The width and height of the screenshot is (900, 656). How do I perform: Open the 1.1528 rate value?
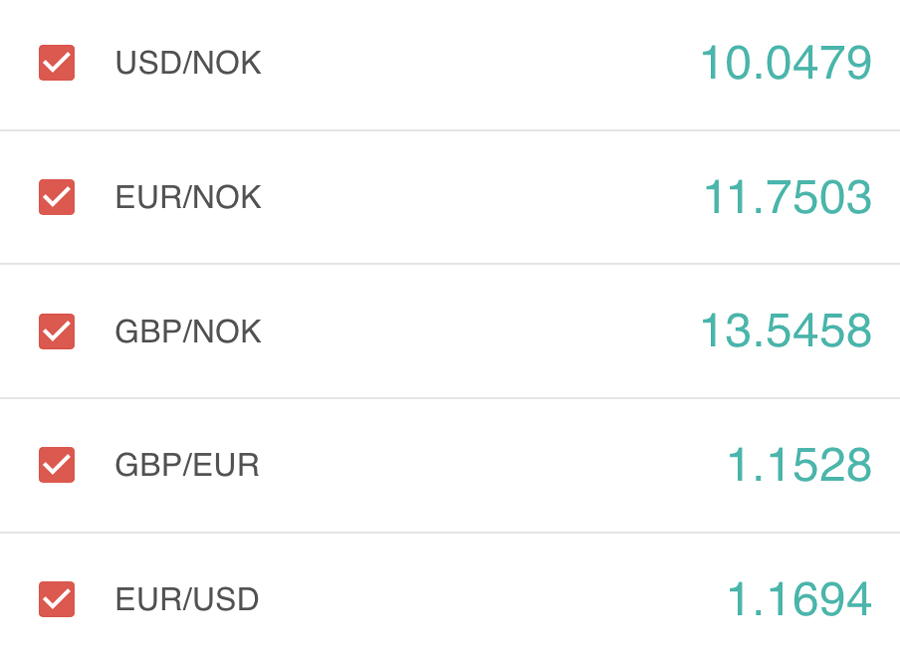798,465
